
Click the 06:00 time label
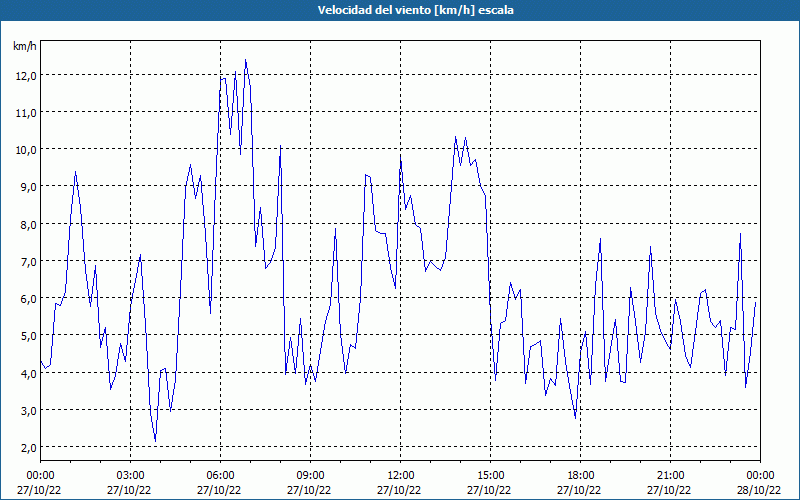pos(220,476)
